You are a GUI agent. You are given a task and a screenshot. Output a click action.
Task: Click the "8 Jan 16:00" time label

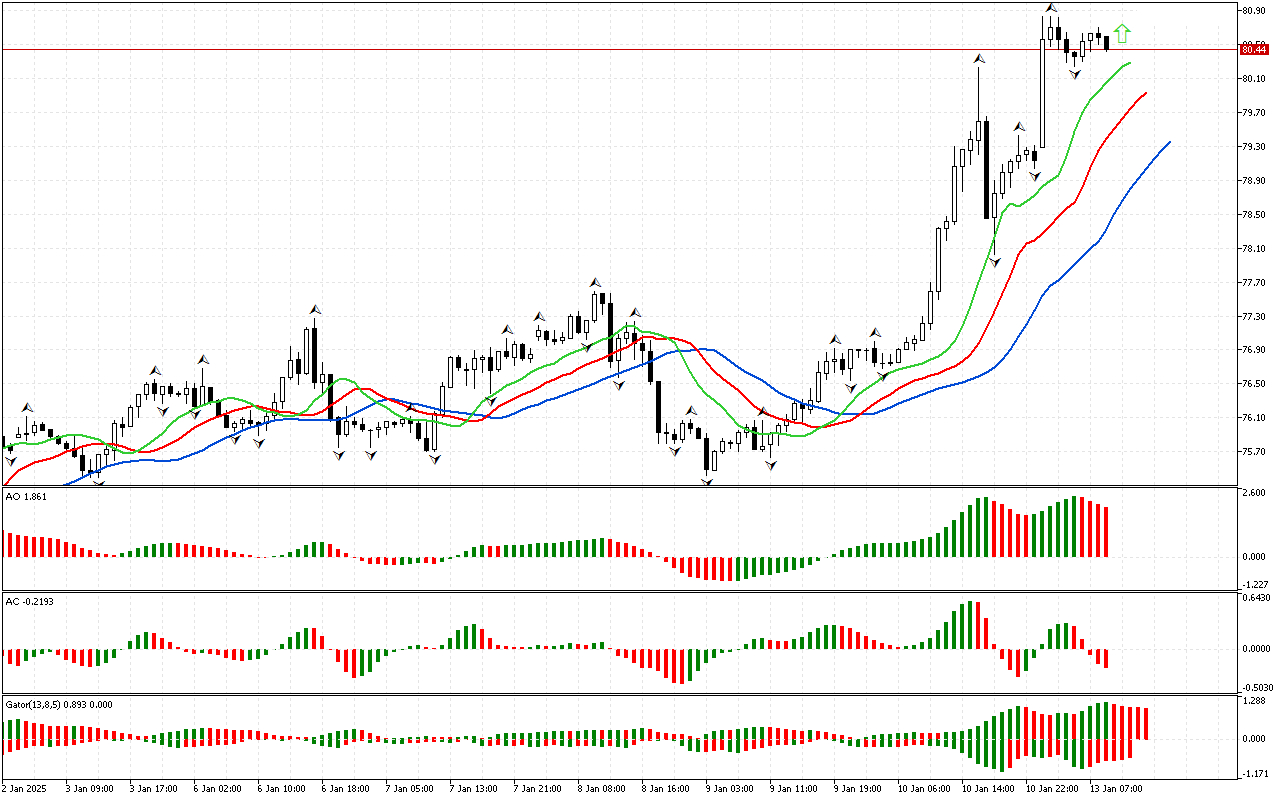[666, 788]
